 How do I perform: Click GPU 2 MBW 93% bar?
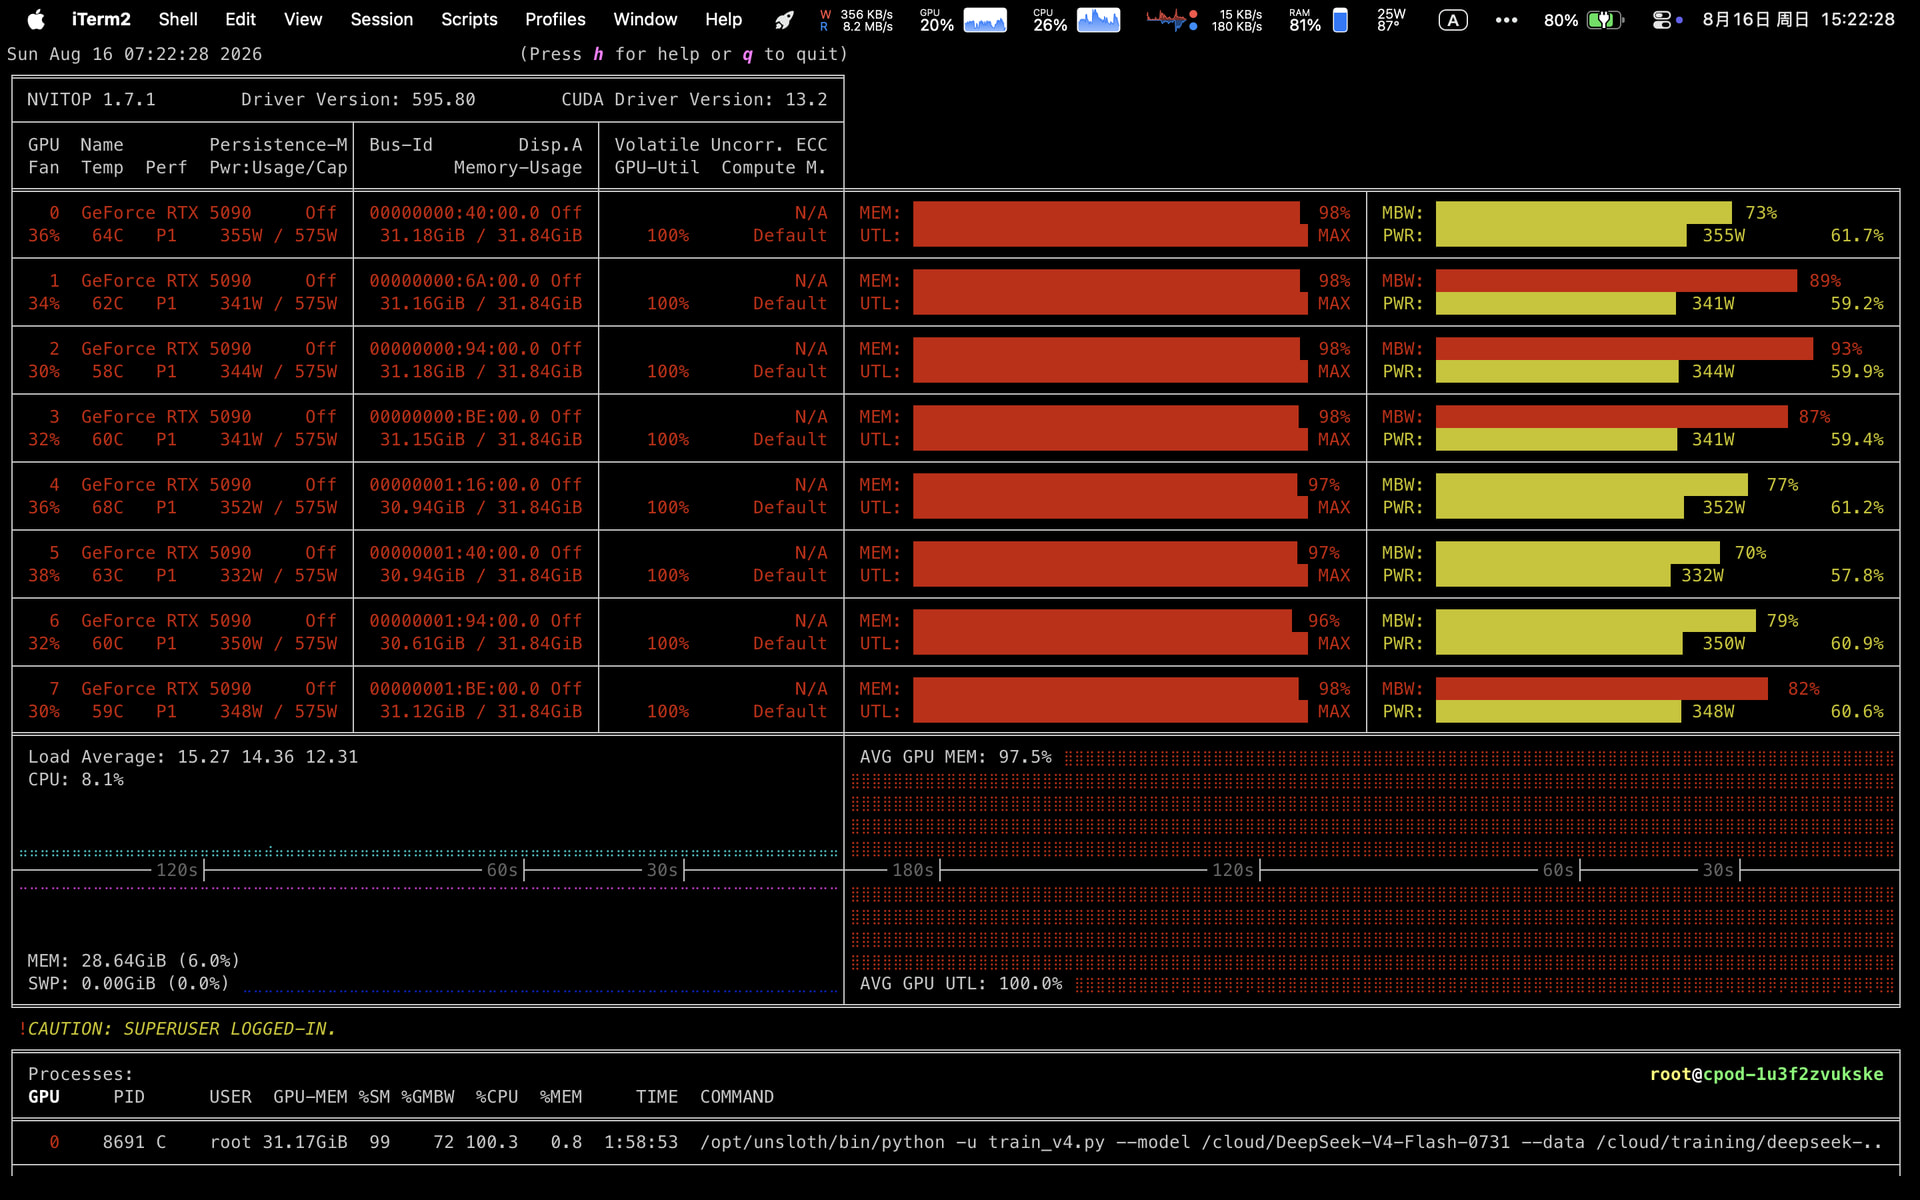1624,348
